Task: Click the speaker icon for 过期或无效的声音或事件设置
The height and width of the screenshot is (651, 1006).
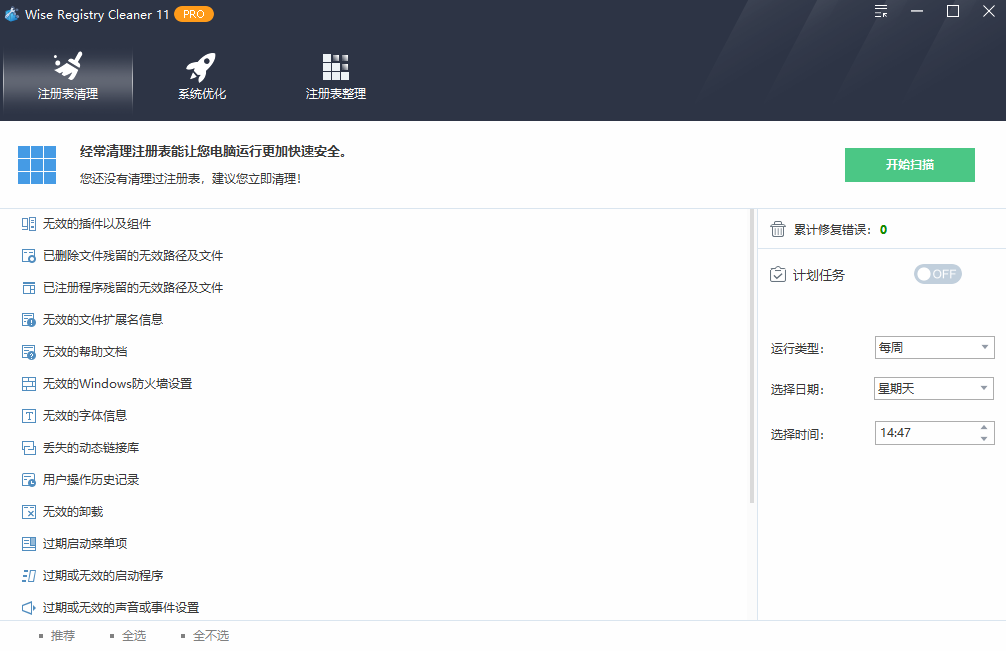Action: [x=27, y=607]
